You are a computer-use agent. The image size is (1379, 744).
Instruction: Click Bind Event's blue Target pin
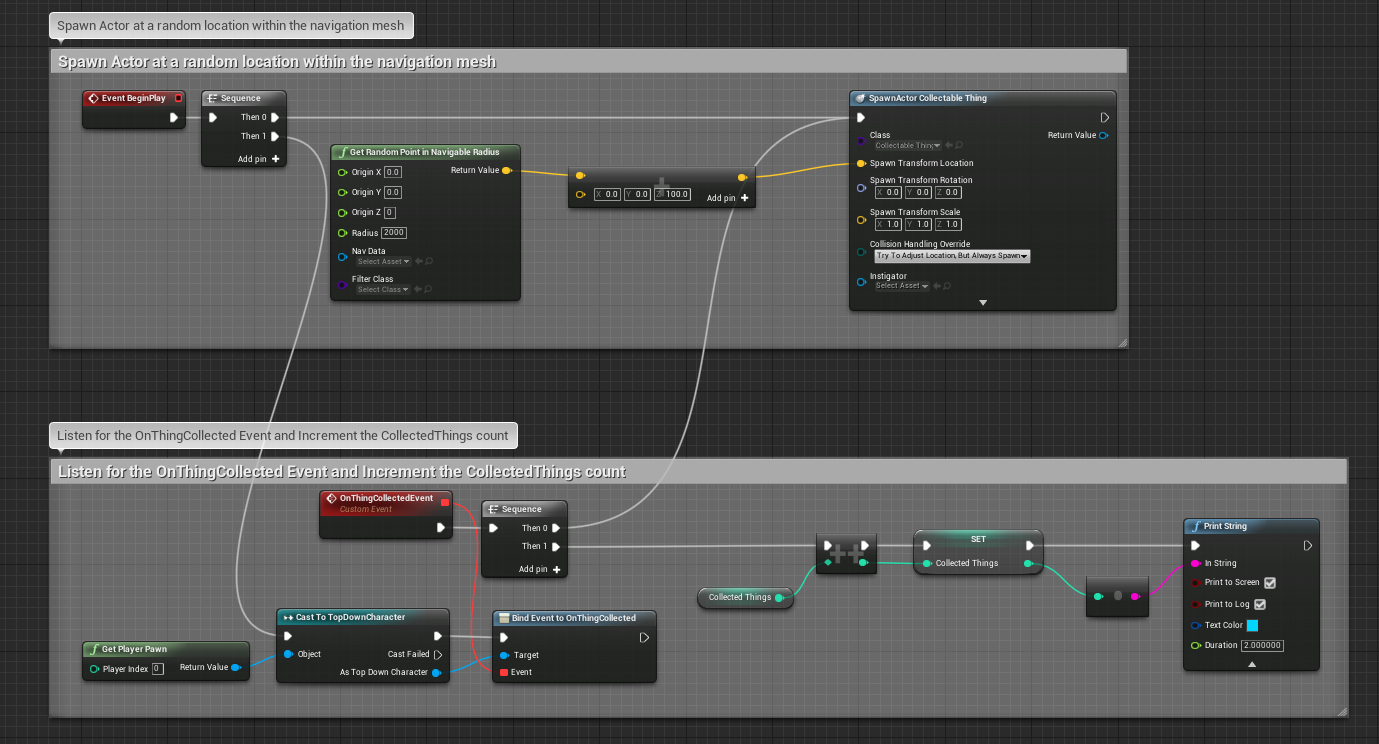tap(504, 655)
